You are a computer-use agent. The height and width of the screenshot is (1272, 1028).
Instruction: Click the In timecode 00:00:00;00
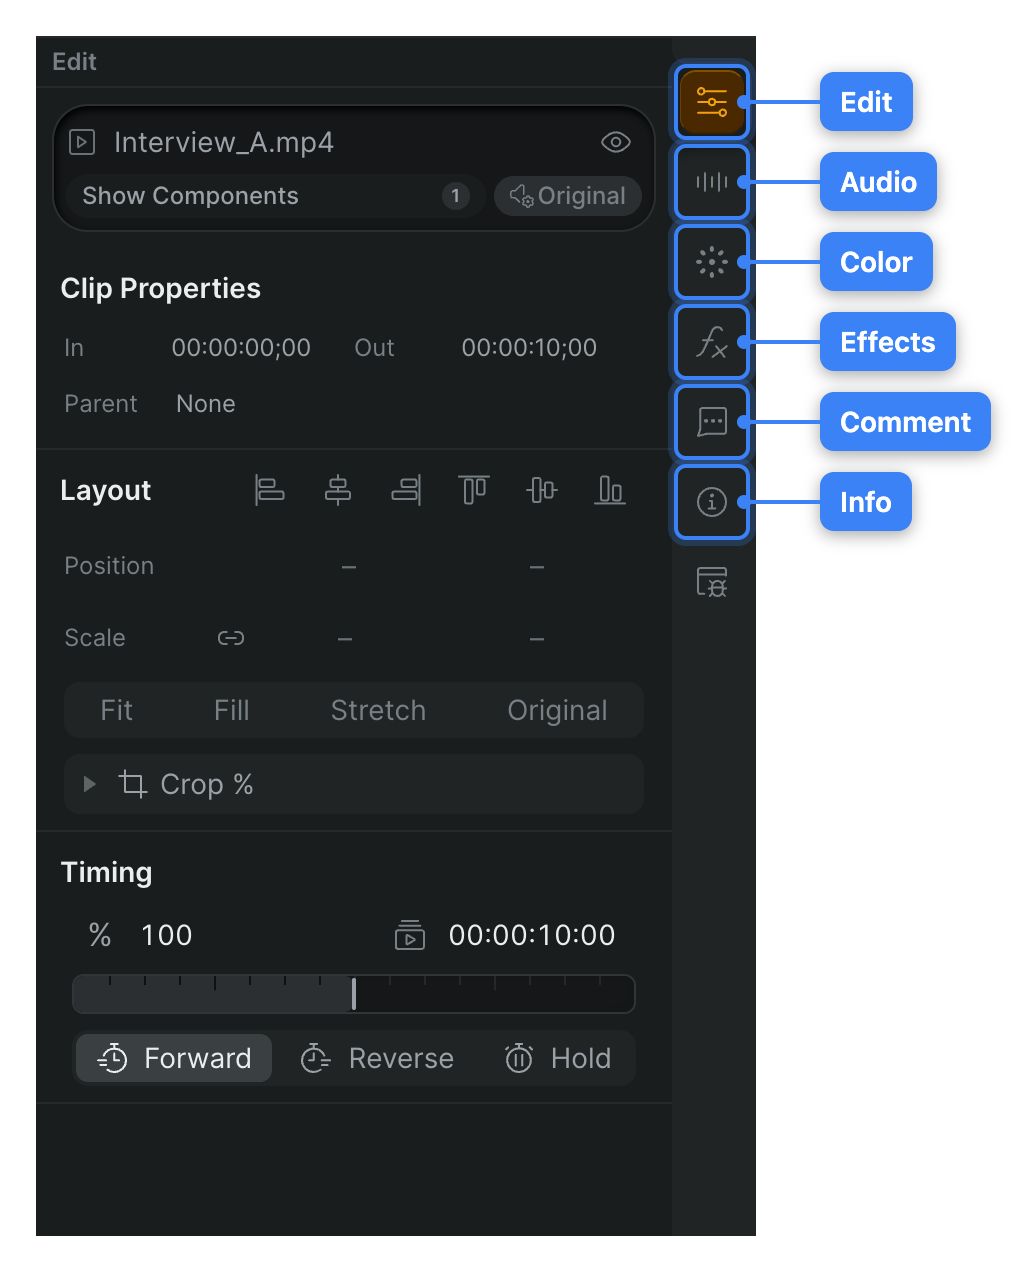[241, 348]
